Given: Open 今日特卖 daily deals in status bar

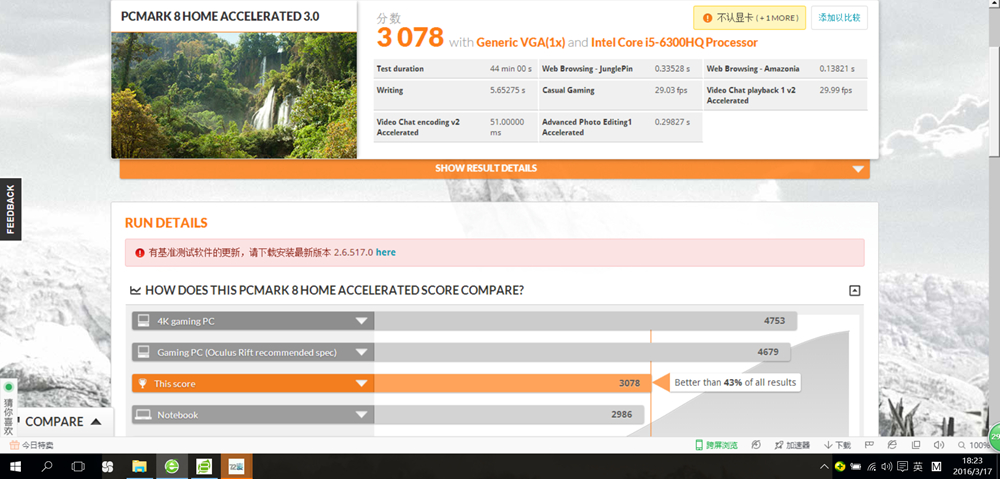Looking at the screenshot, I should click(x=32, y=445).
